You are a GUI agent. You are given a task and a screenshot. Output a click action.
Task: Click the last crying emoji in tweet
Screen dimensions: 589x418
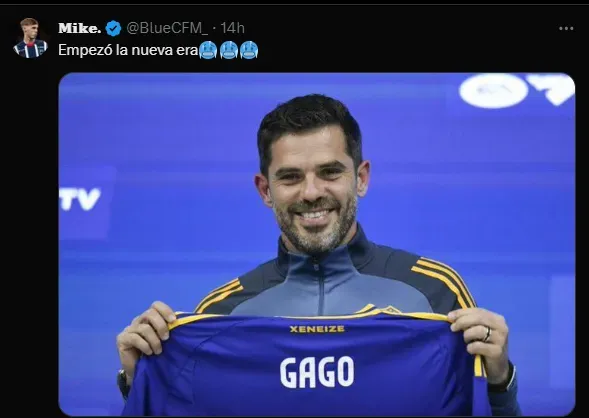(x=249, y=50)
